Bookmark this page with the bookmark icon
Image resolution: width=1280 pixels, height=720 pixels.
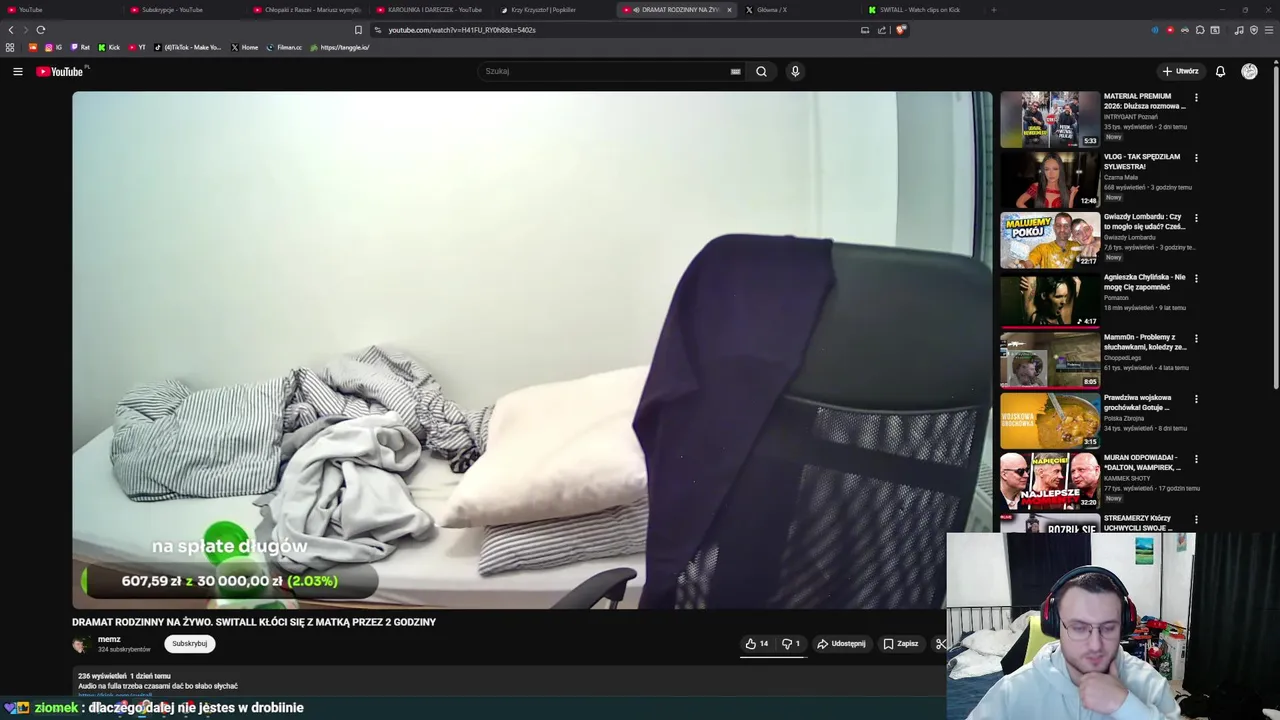coord(358,30)
